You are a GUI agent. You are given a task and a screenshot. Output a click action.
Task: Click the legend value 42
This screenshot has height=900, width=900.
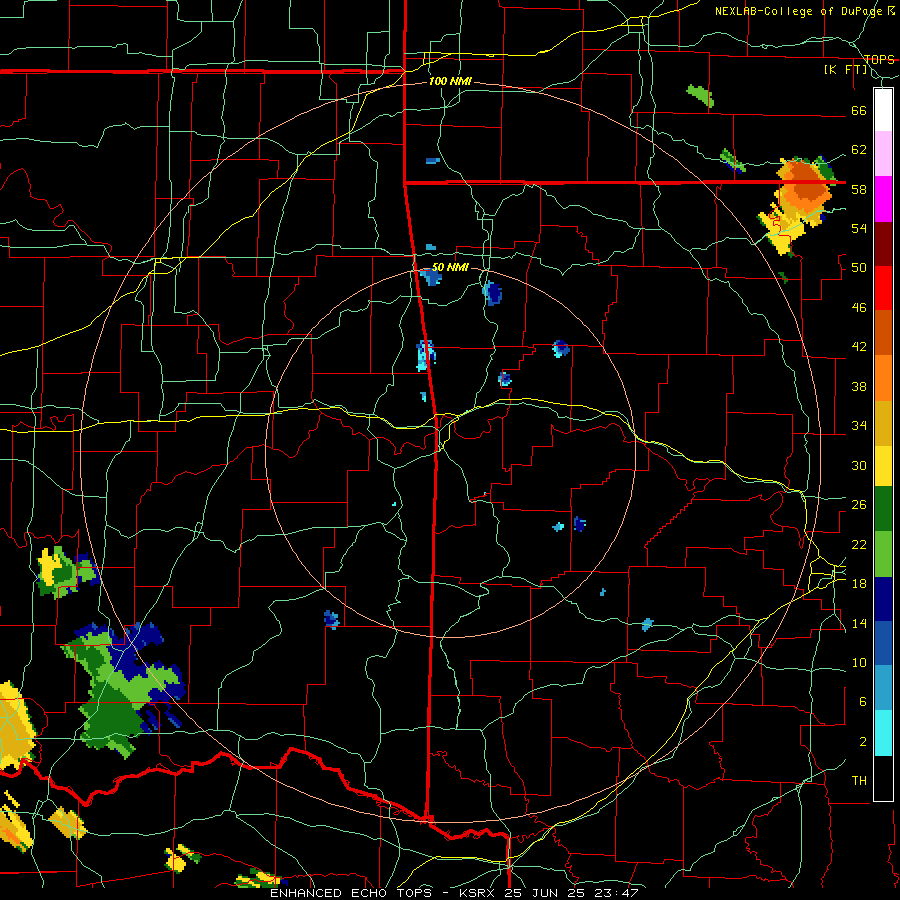(x=859, y=347)
